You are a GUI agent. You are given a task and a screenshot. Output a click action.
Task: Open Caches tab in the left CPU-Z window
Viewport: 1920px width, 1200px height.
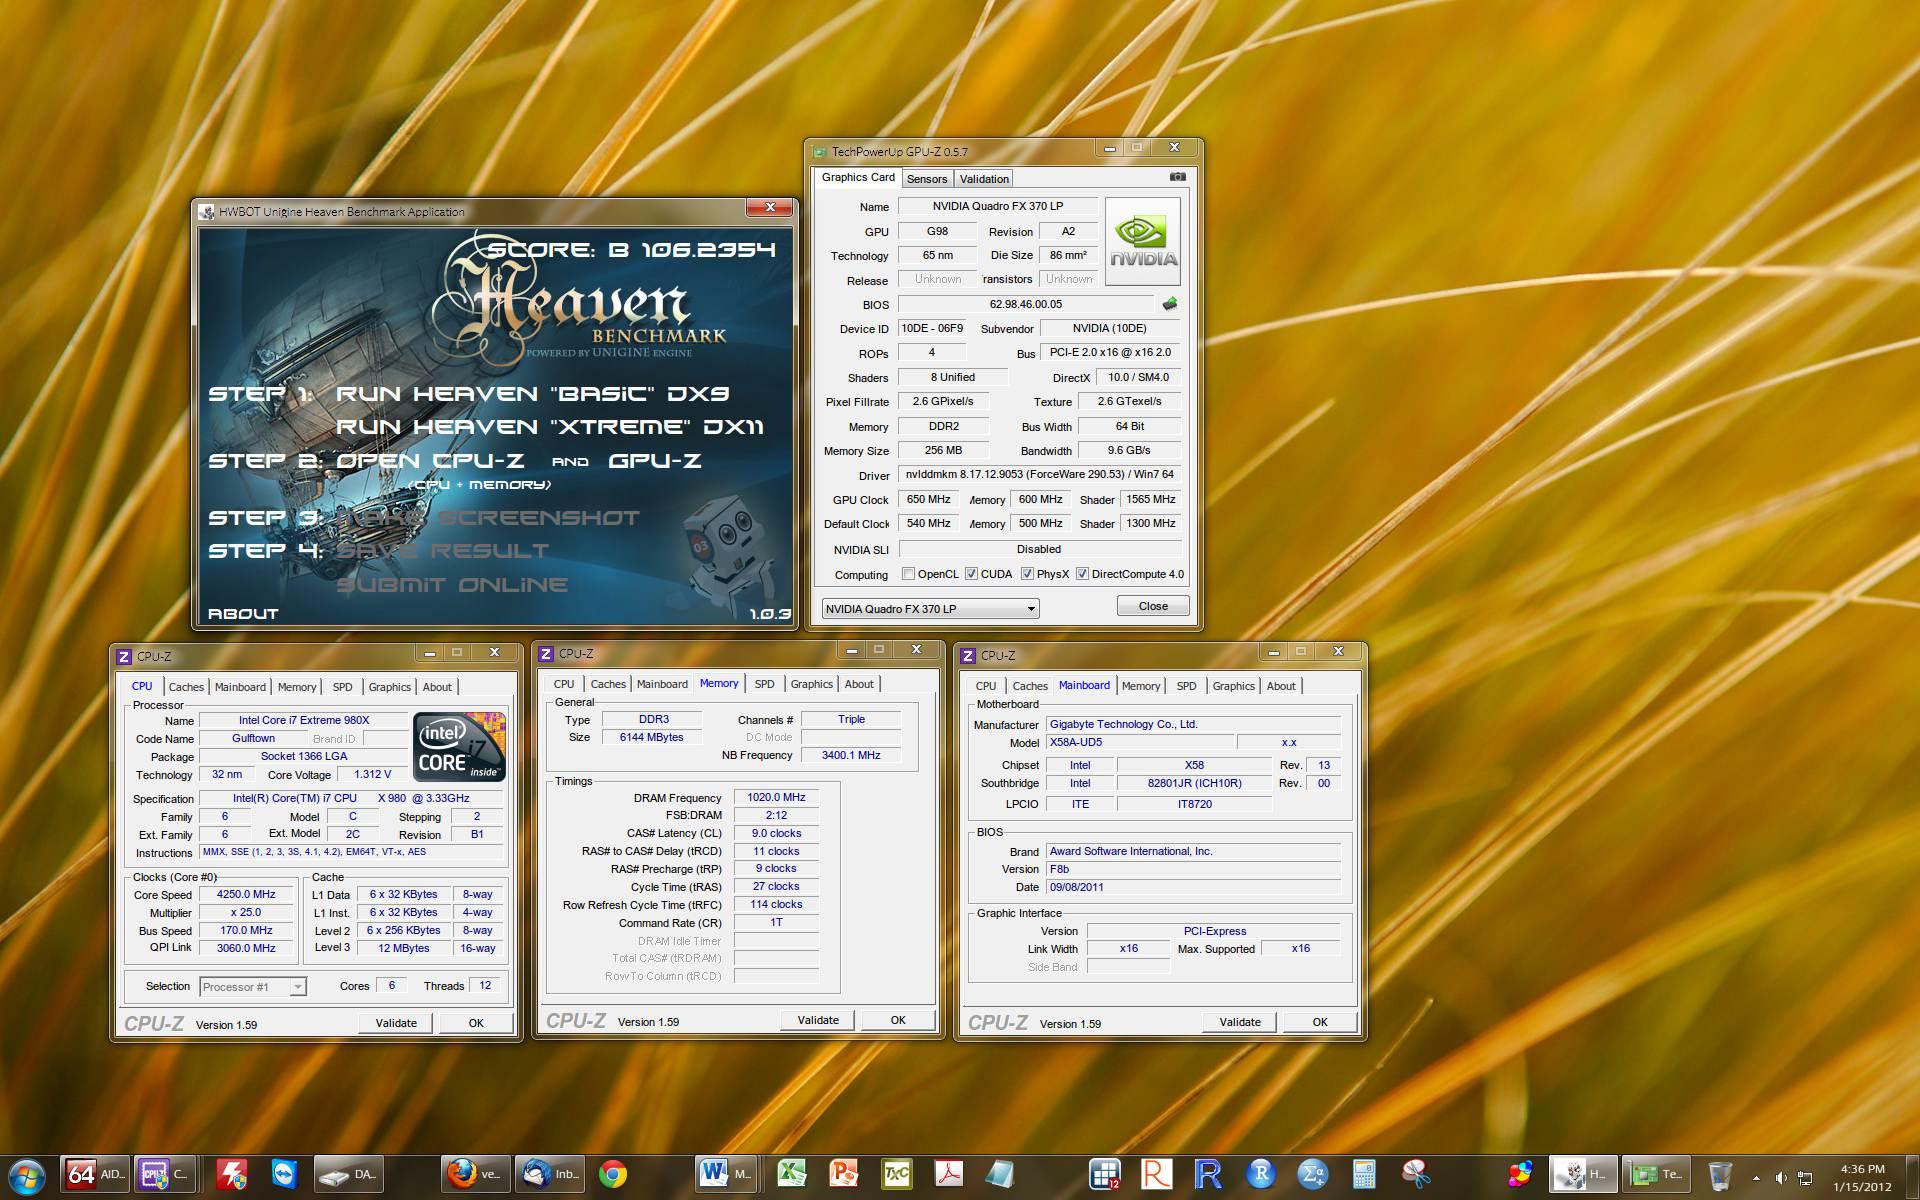(186, 687)
